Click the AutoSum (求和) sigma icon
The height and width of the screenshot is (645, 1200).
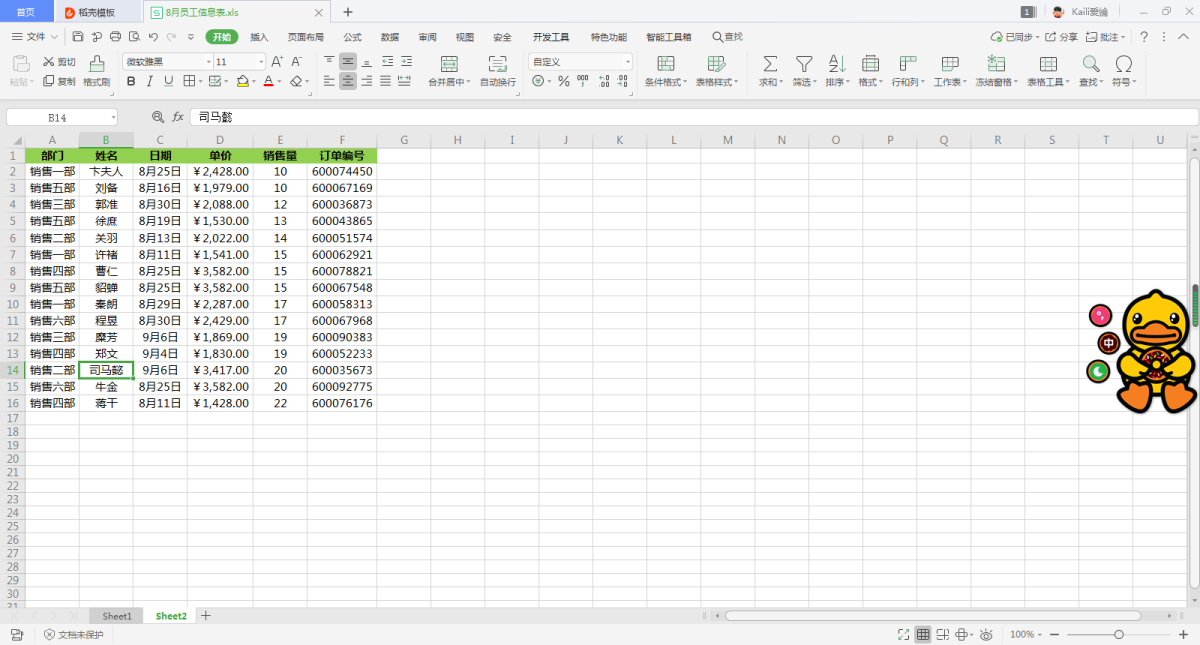[770, 64]
